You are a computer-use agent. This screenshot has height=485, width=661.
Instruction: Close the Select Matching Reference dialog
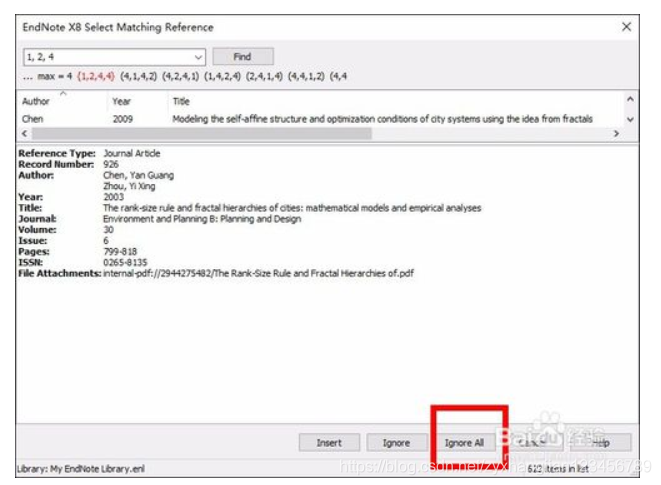click(x=626, y=27)
